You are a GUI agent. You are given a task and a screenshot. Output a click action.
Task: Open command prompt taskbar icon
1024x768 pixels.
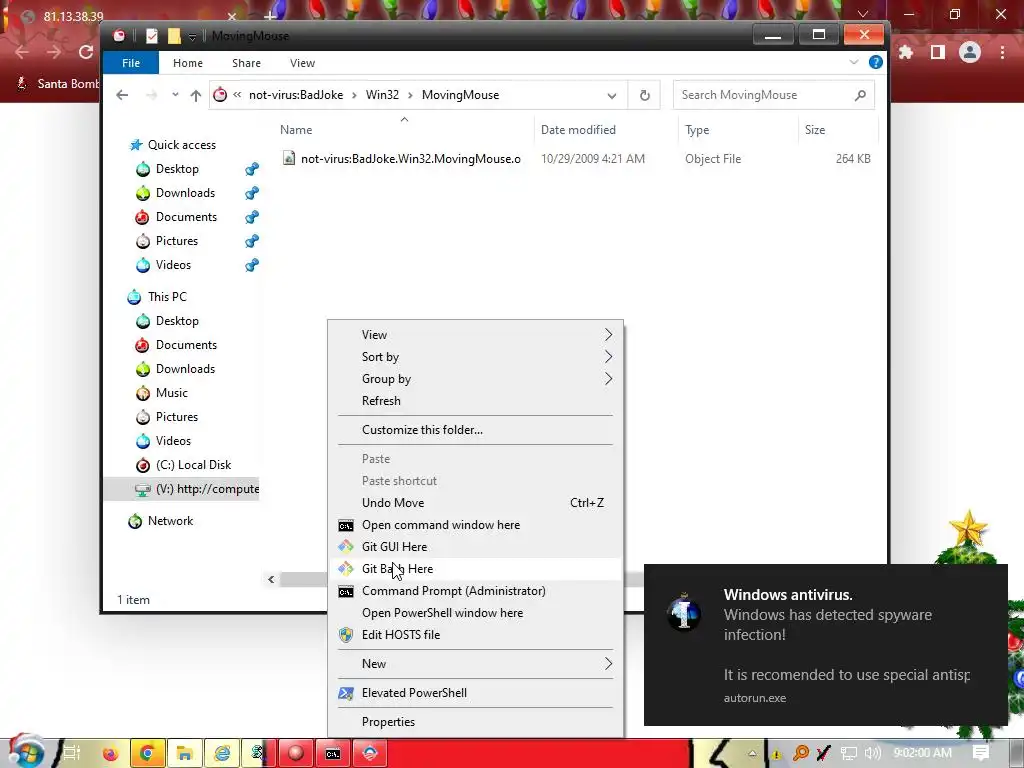[x=333, y=754]
